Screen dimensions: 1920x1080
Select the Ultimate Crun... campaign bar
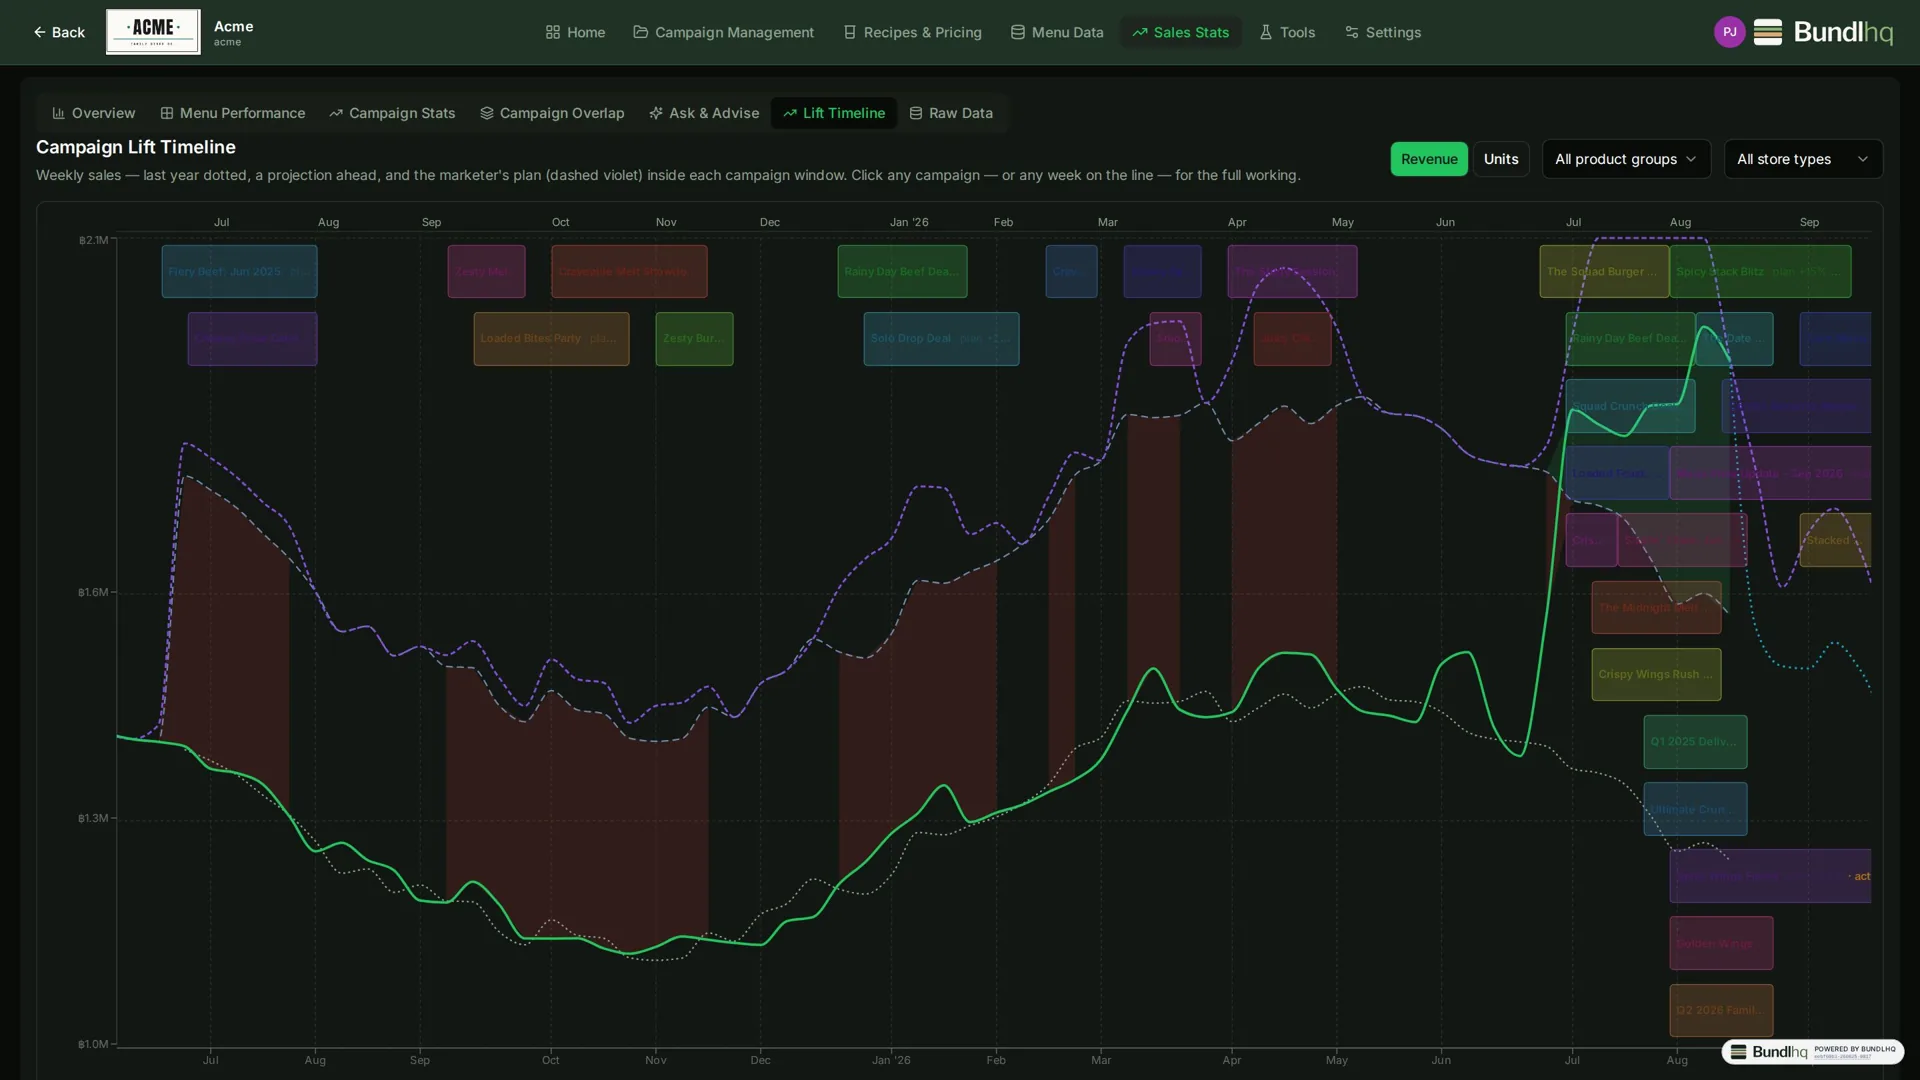click(x=1695, y=809)
